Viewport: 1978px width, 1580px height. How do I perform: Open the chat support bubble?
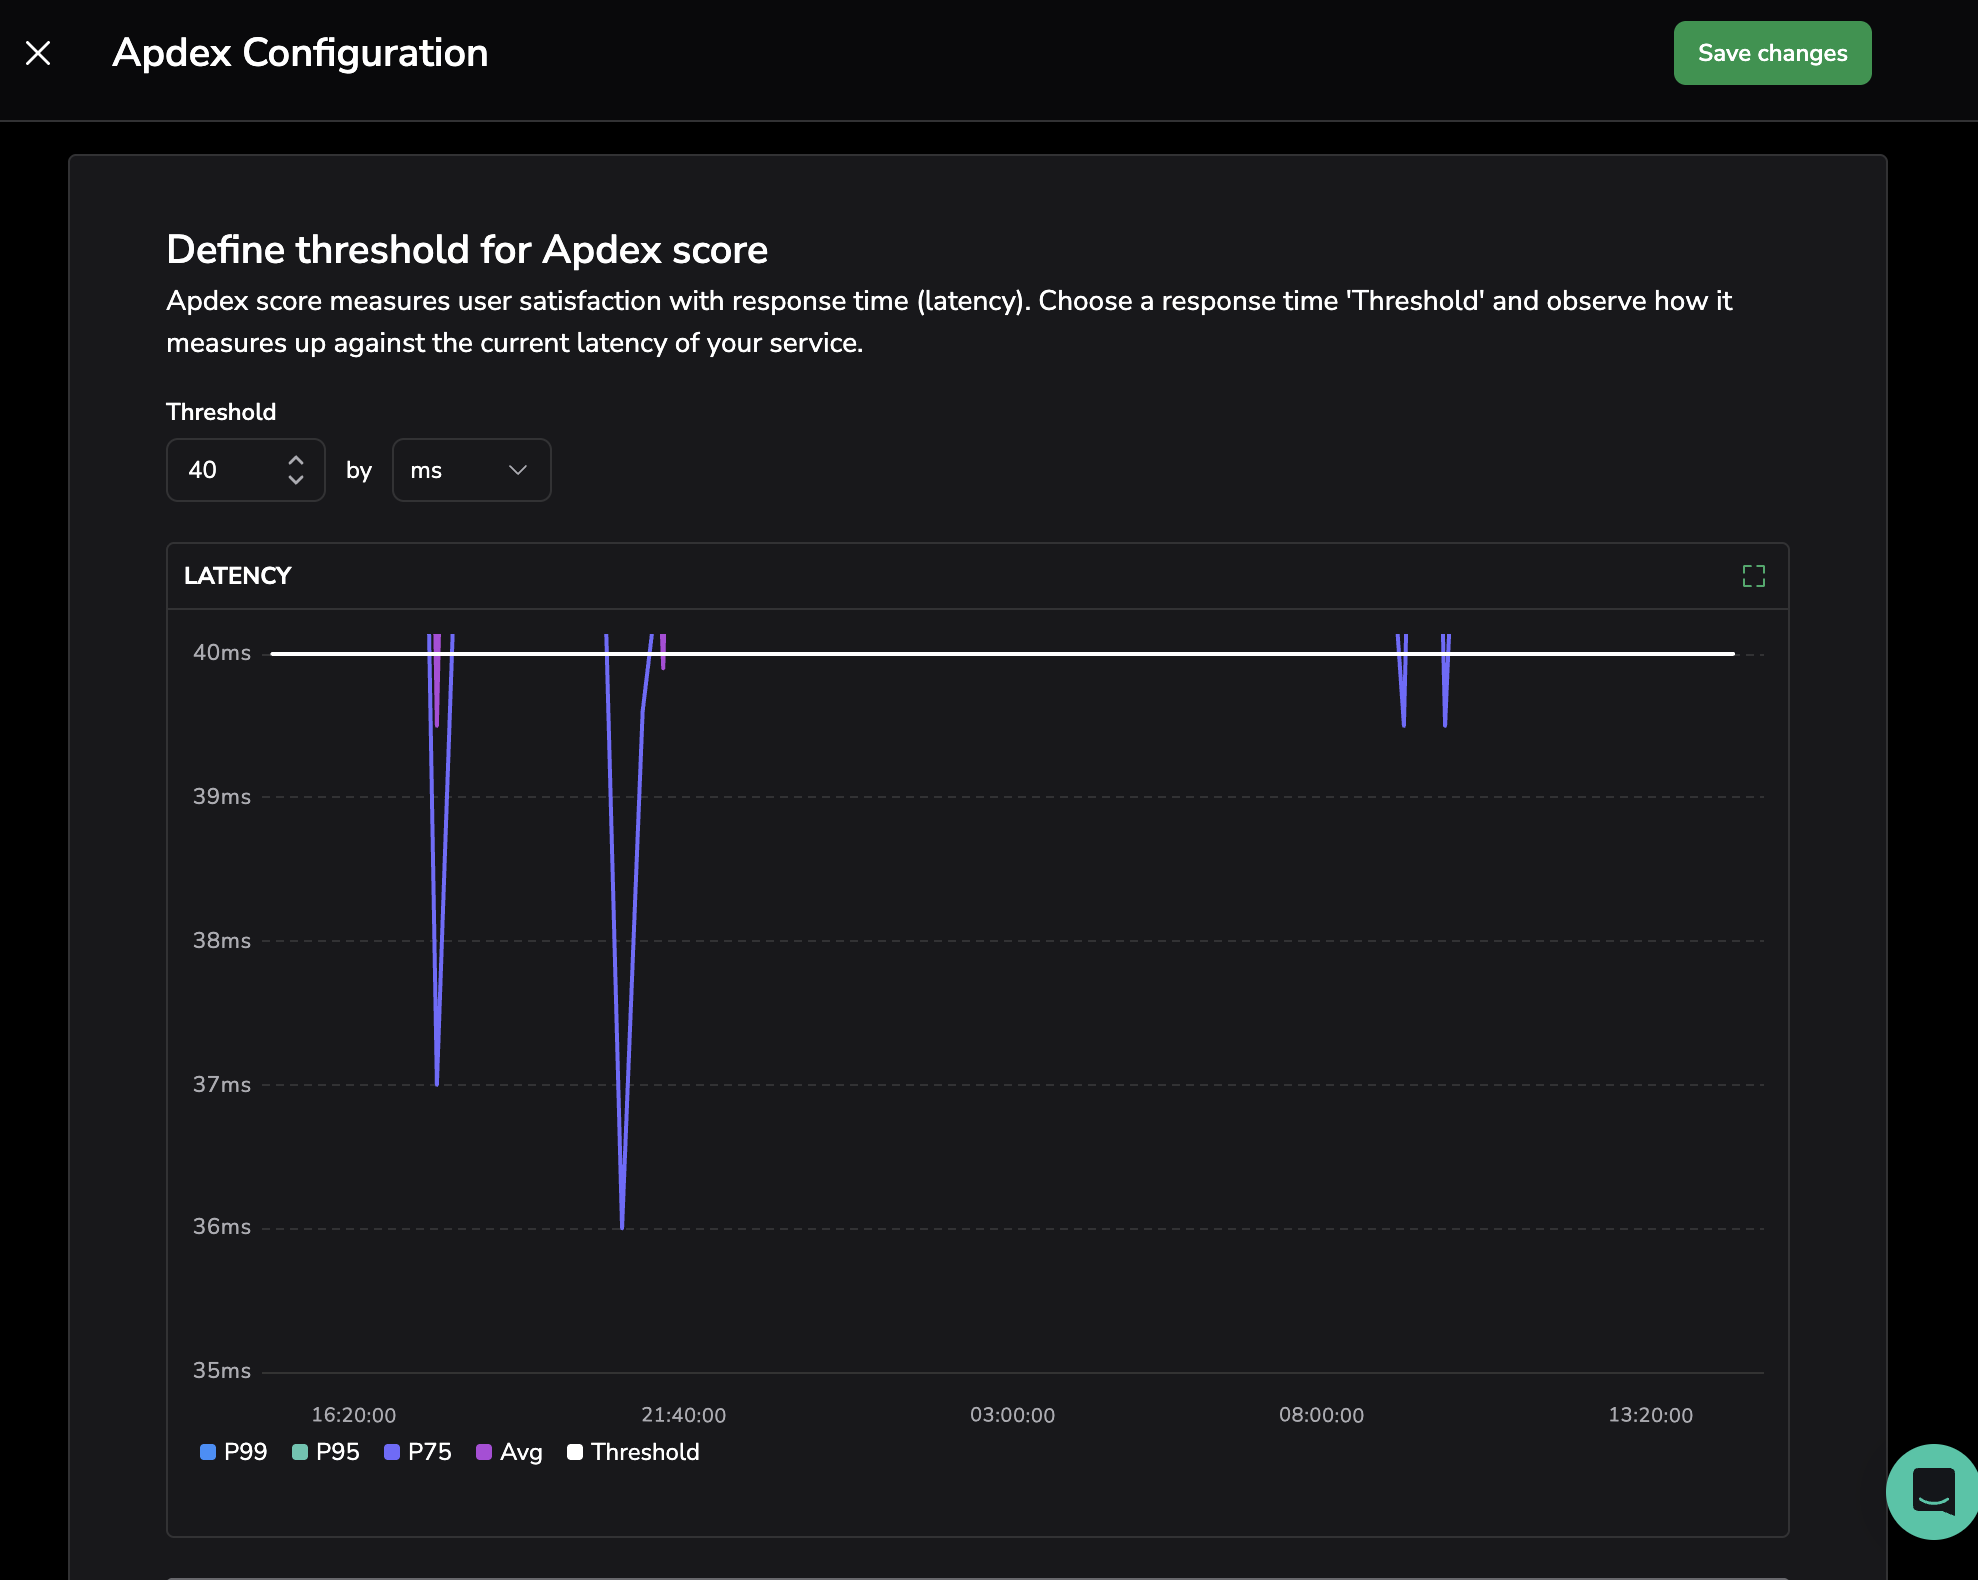tap(1932, 1491)
